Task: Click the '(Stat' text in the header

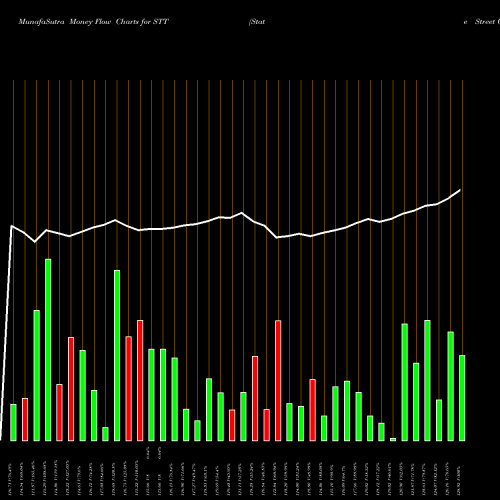Action: [257, 22]
